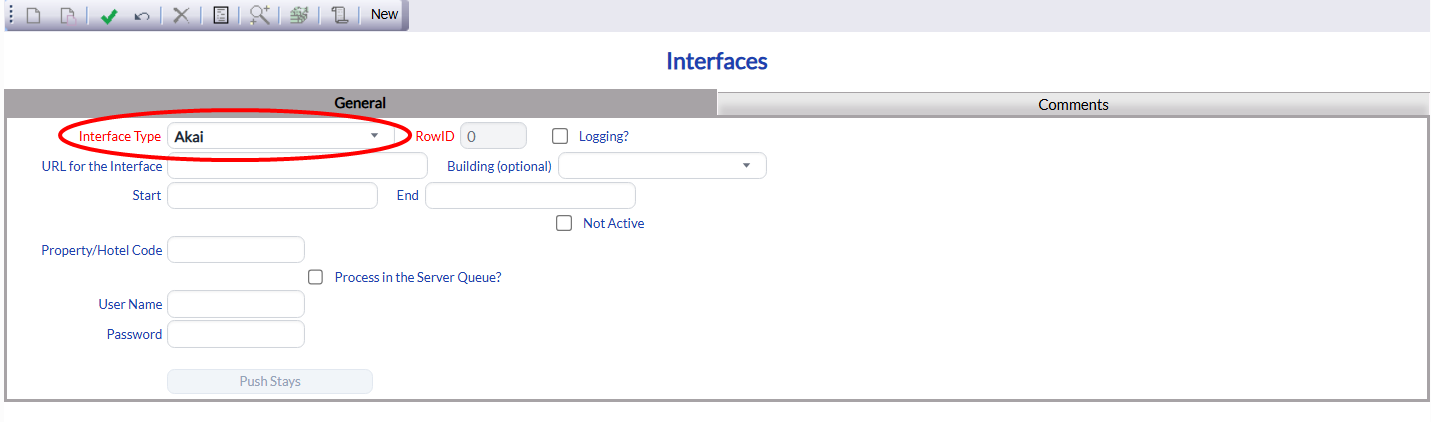Click the copy record icon in toolbar
1431x422 pixels.
tap(67, 15)
